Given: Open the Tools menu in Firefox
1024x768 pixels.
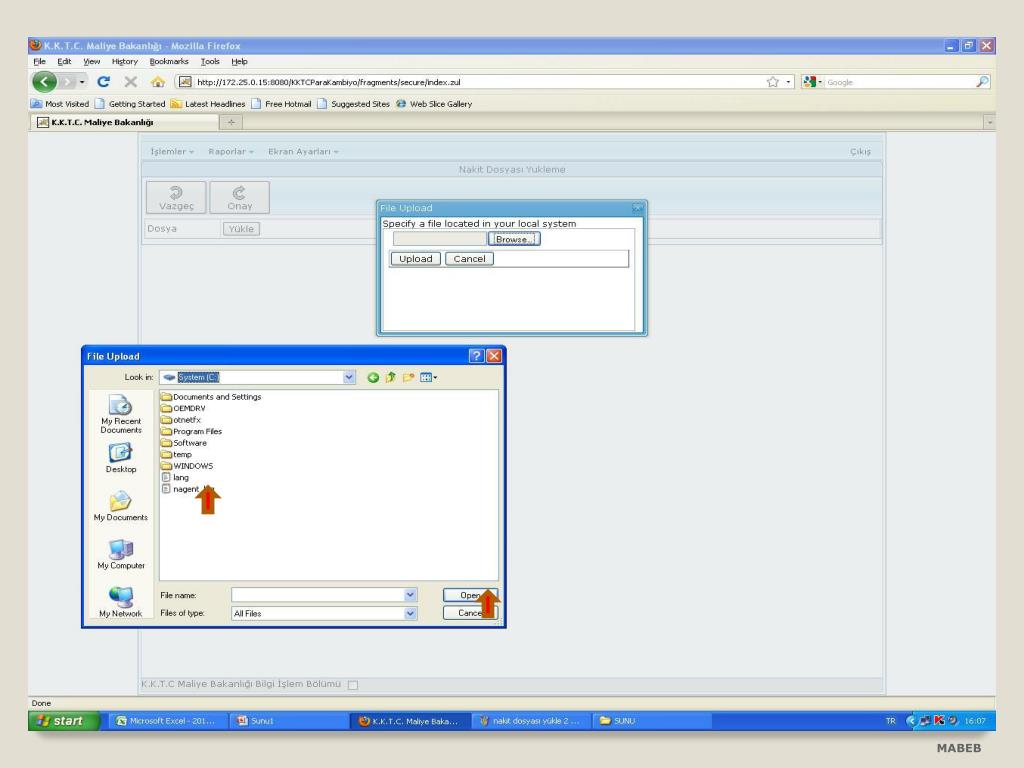Looking at the screenshot, I should coord(210,61).
